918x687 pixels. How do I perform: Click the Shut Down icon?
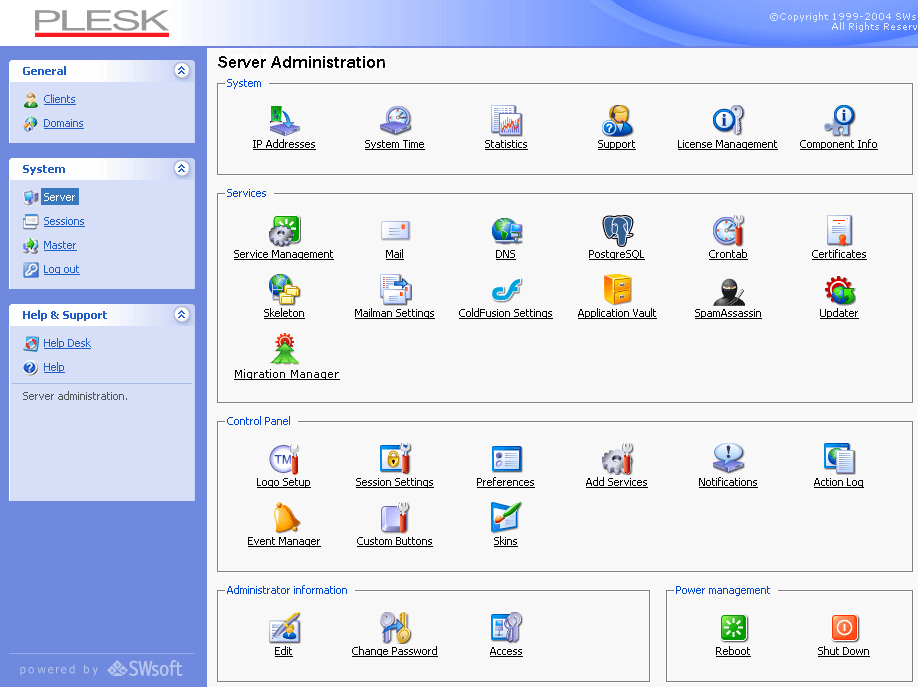[x=844, y=628]
